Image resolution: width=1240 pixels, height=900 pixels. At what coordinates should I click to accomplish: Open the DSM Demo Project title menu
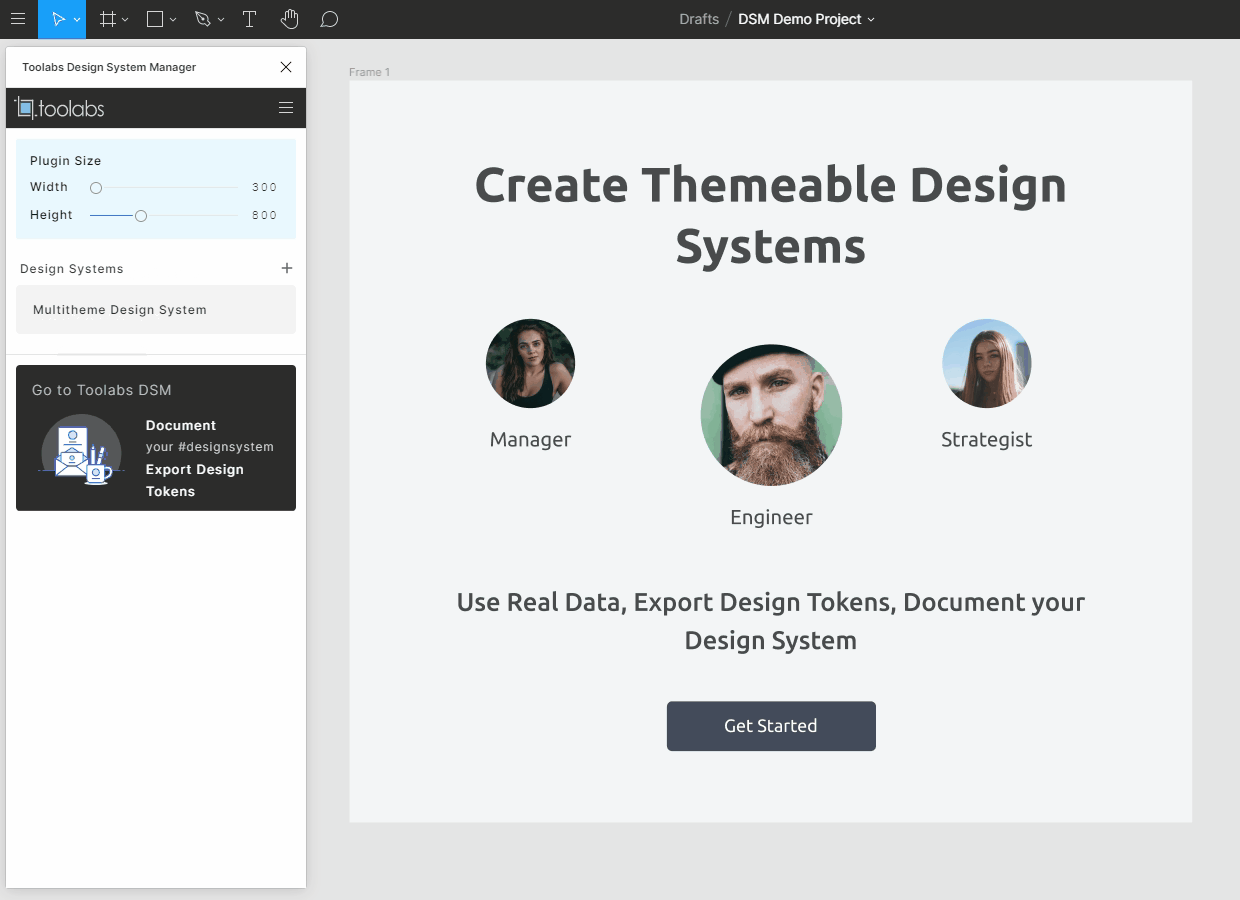pos(805,19)
